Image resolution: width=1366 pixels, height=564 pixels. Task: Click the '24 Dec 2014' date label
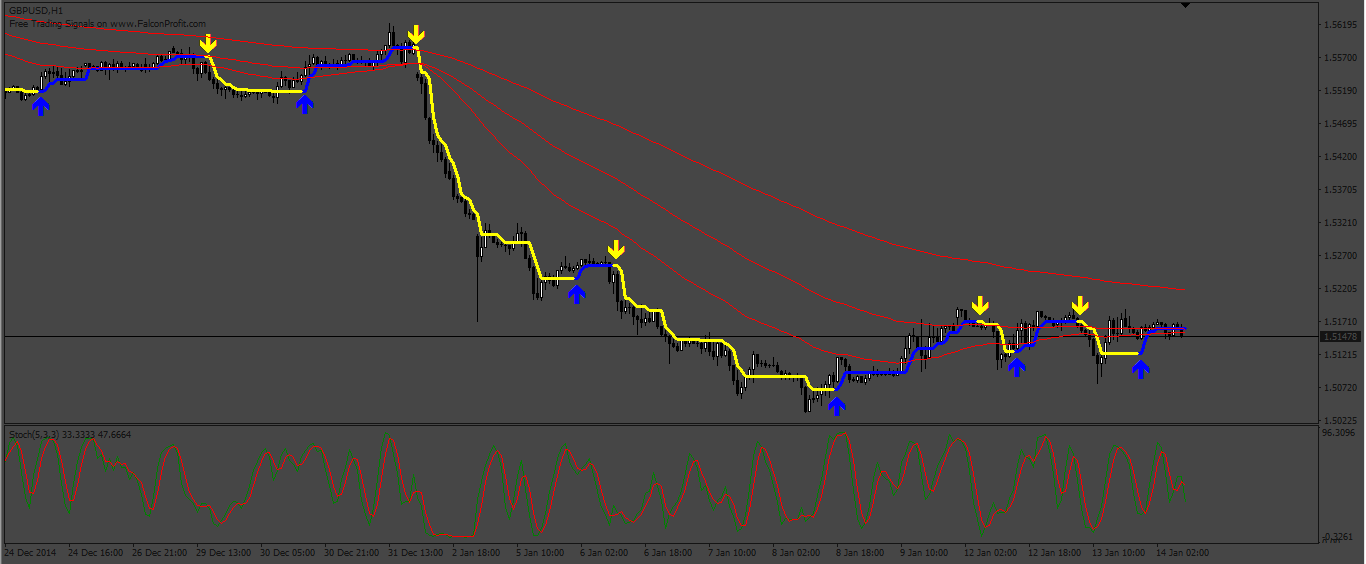(29, 552)
